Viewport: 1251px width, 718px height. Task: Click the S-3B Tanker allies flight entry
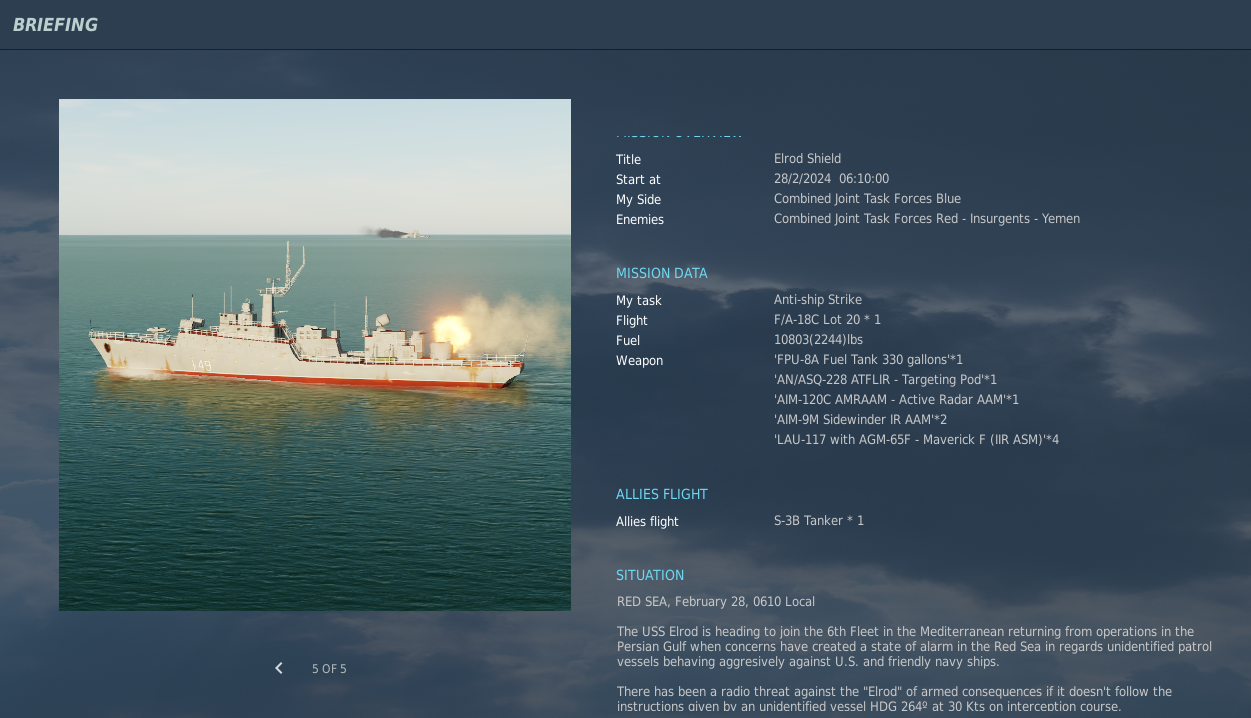818,521
